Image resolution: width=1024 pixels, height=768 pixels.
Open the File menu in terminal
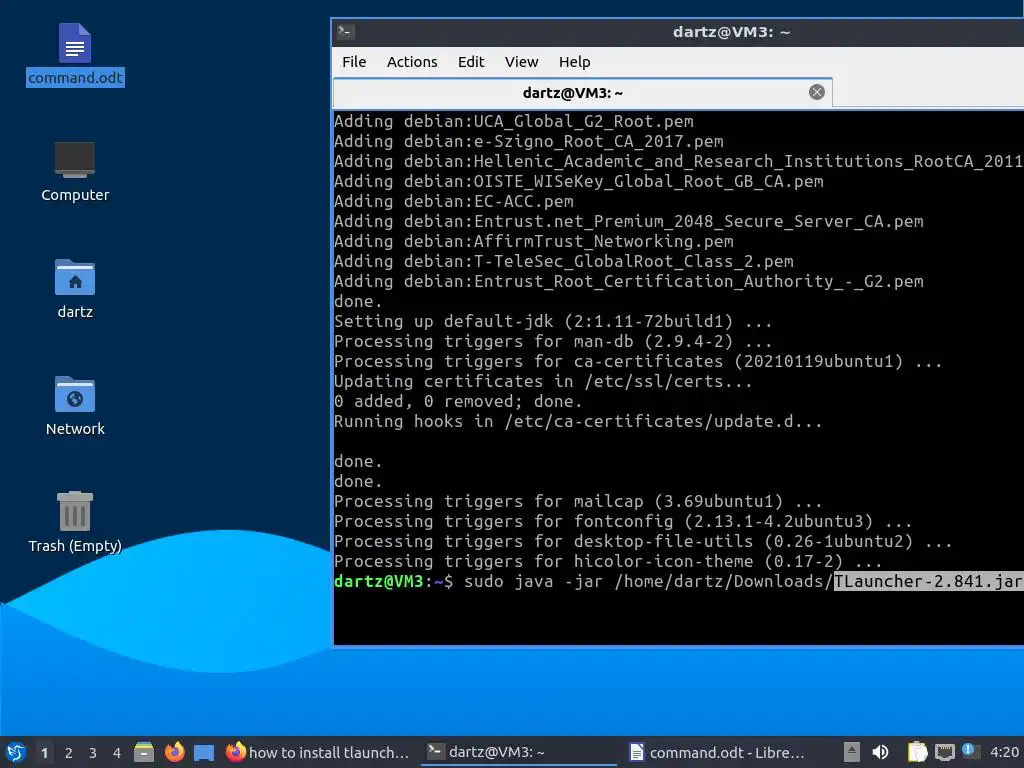pyautogui.click(x=354, y=62)
